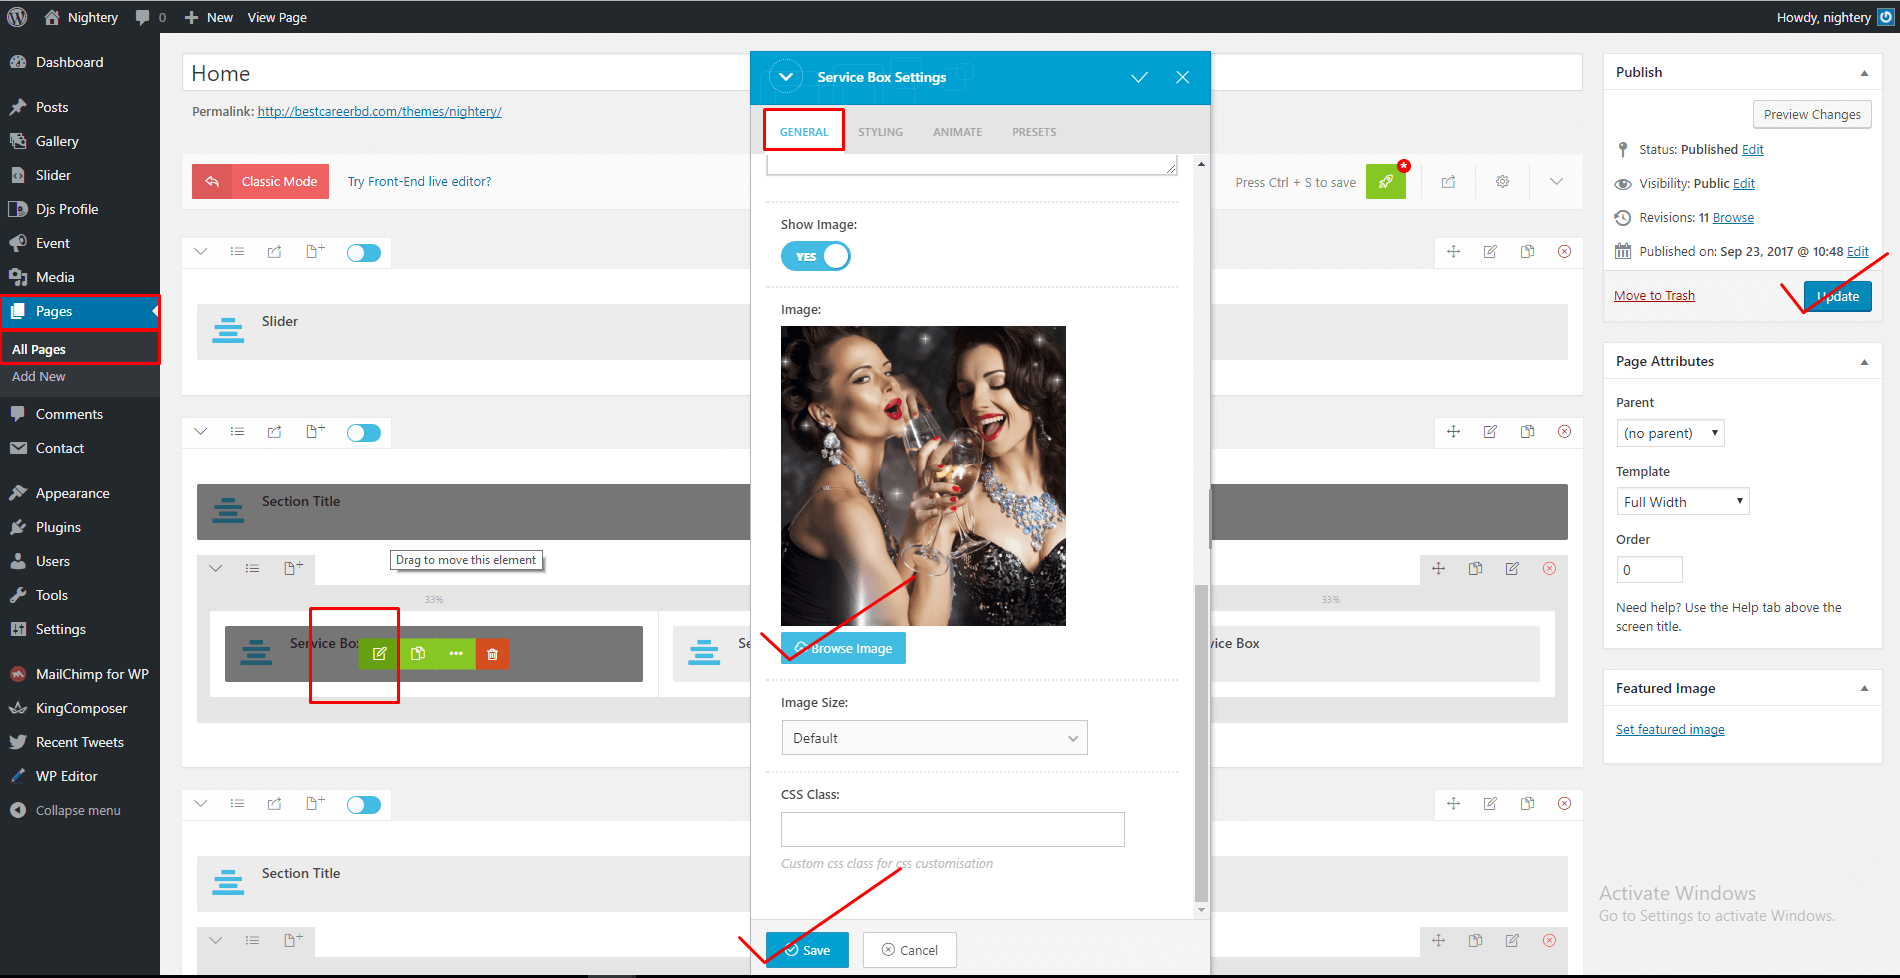The image size is (1900, 978).
Task: Click the Set featured image link
Action: [x=1670, y=730]
